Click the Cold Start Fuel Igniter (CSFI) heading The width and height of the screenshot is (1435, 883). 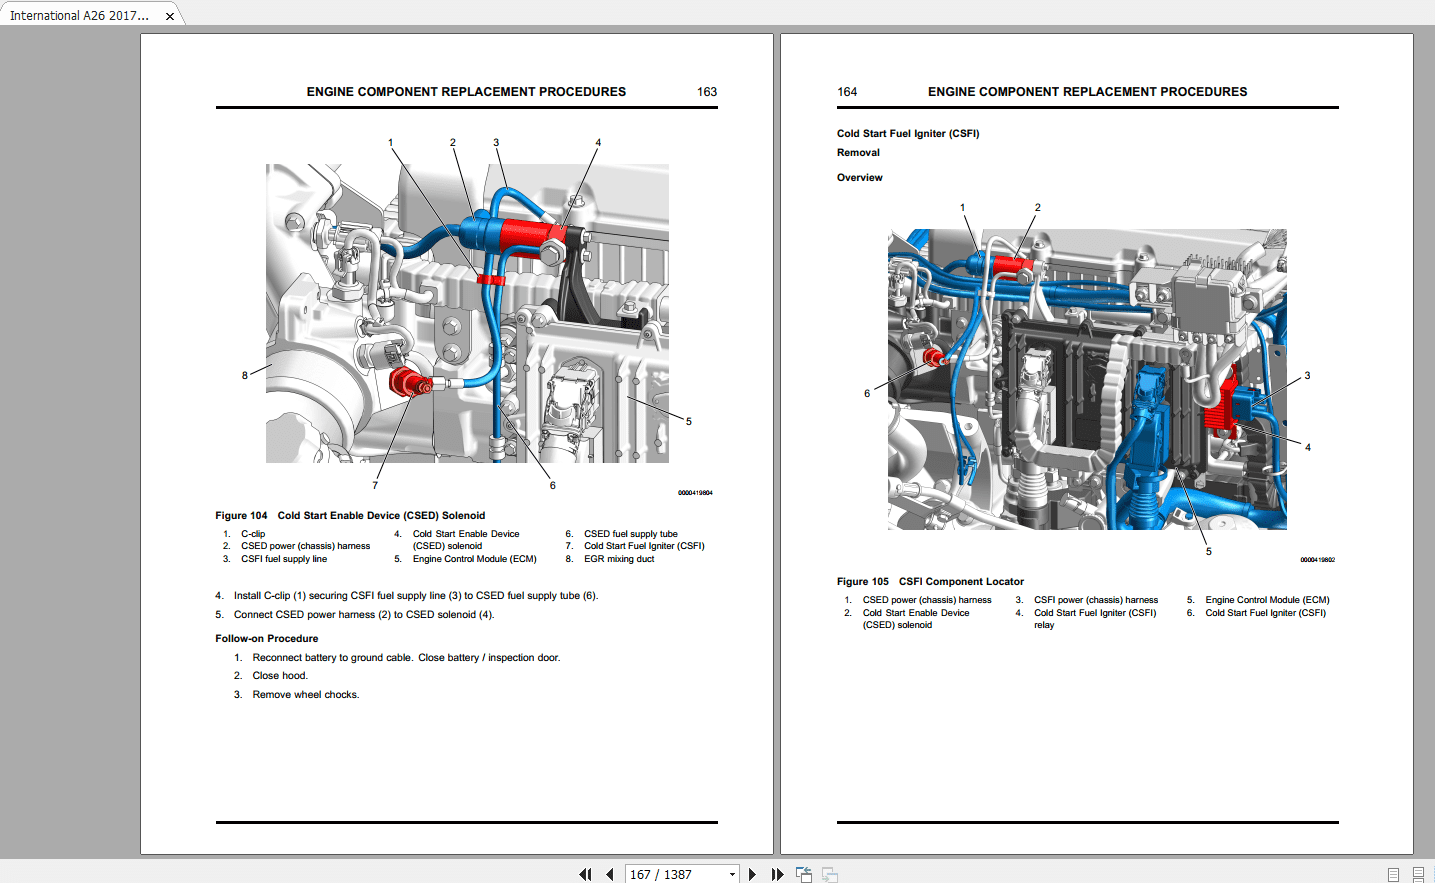tap(908, 133)
